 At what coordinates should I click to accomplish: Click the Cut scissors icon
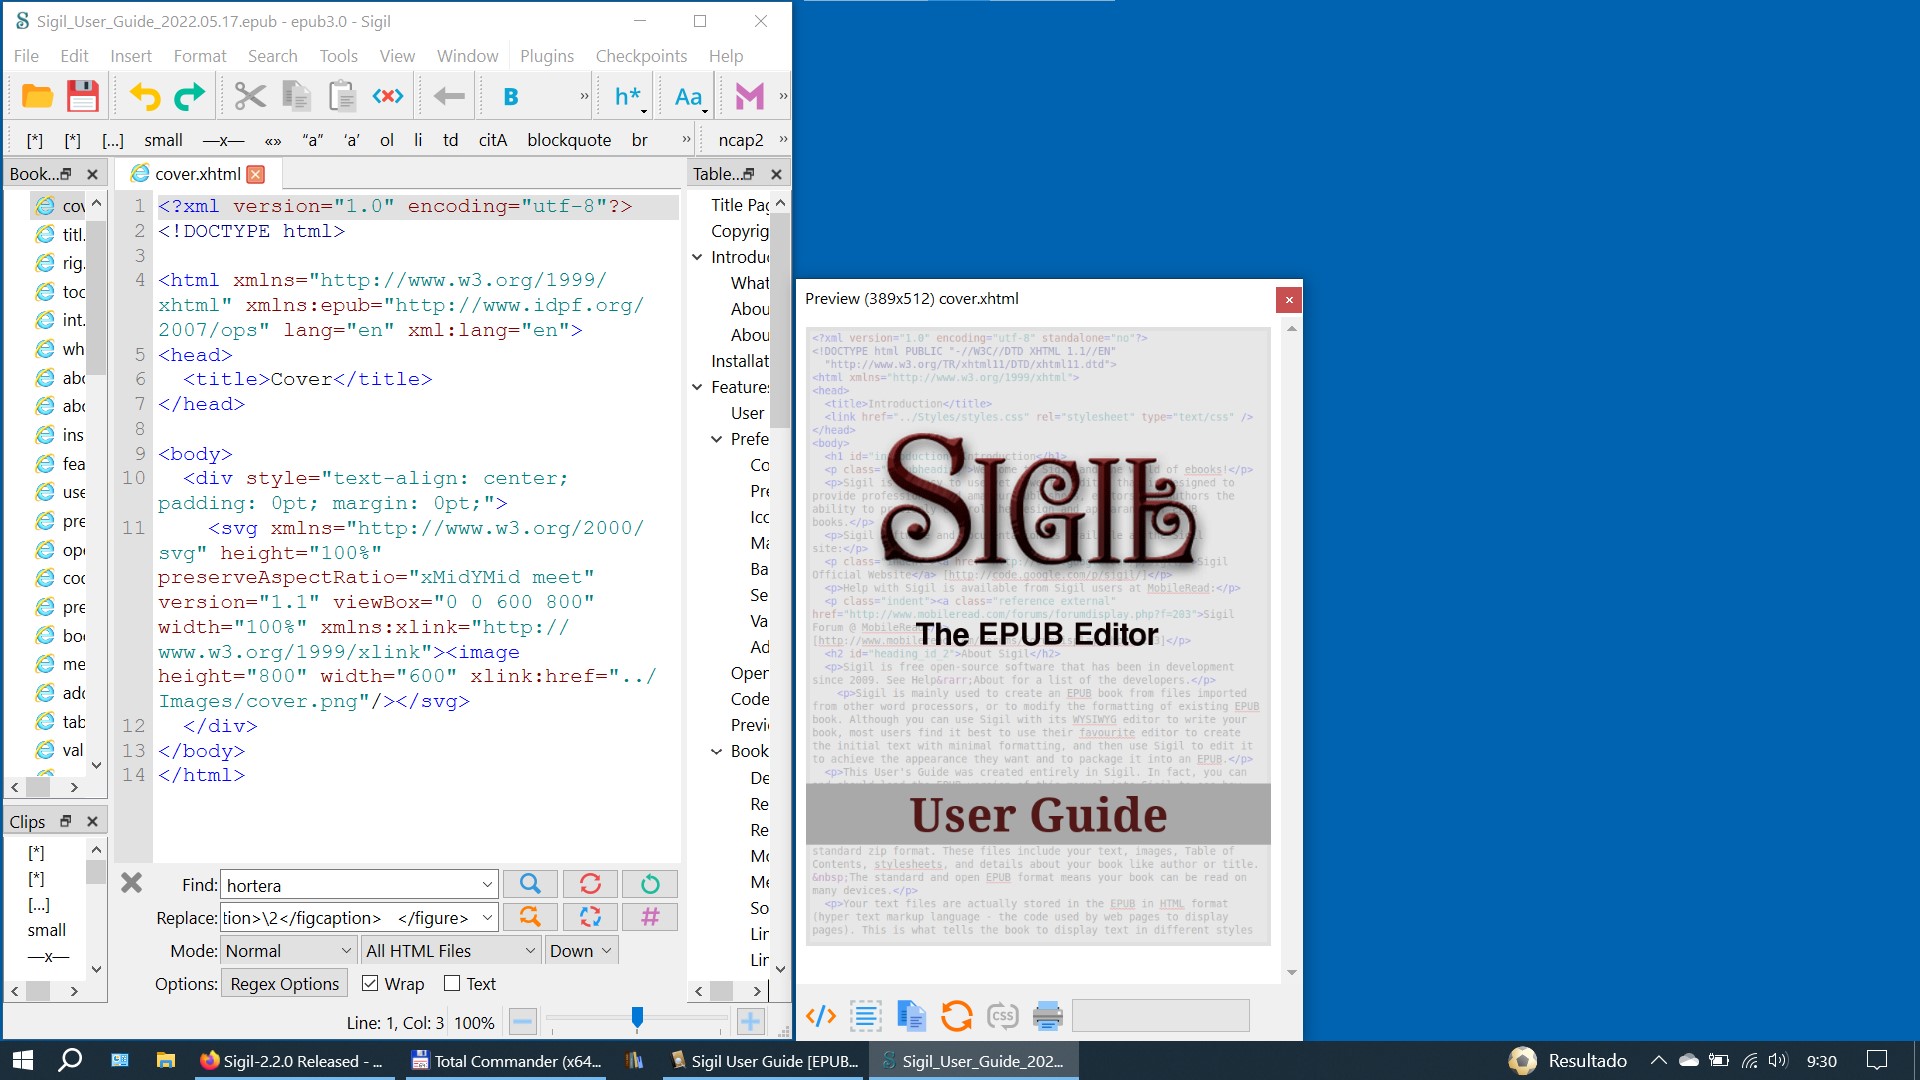(250, 96)
